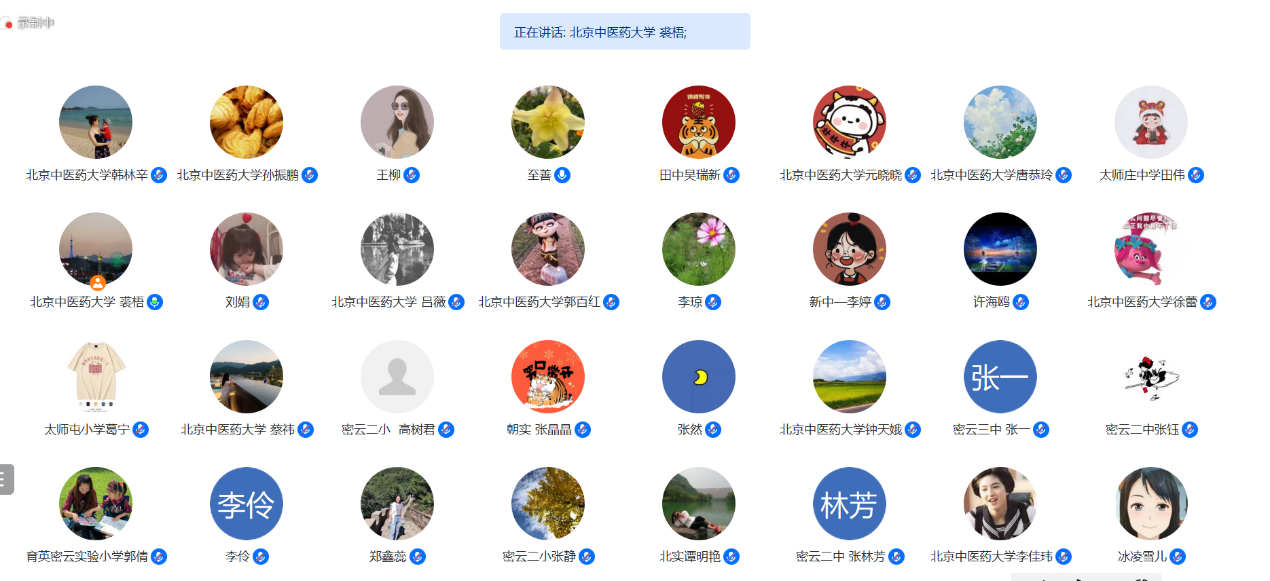Click the muted mic icon beside 王柳
Image resolution: width=1270 pixels, height=581 pixels.
[x=412, y=175]
